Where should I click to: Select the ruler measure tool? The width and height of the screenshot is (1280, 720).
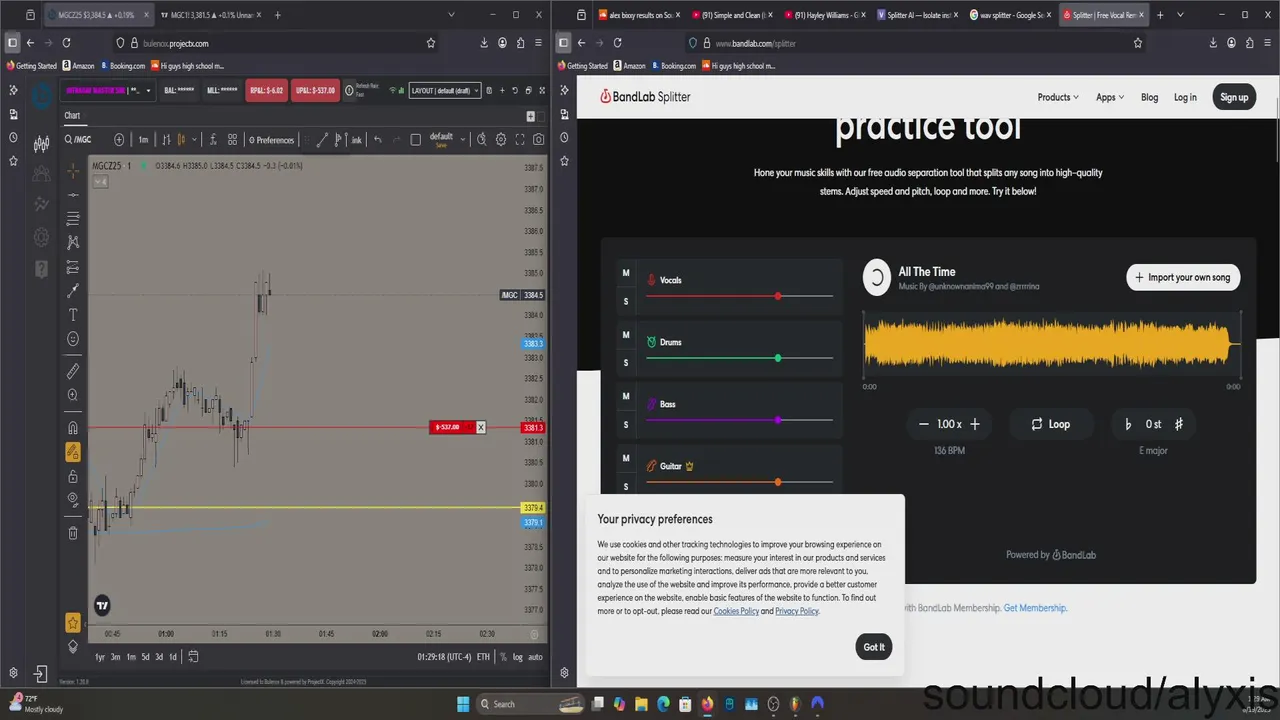pos(73,371)
